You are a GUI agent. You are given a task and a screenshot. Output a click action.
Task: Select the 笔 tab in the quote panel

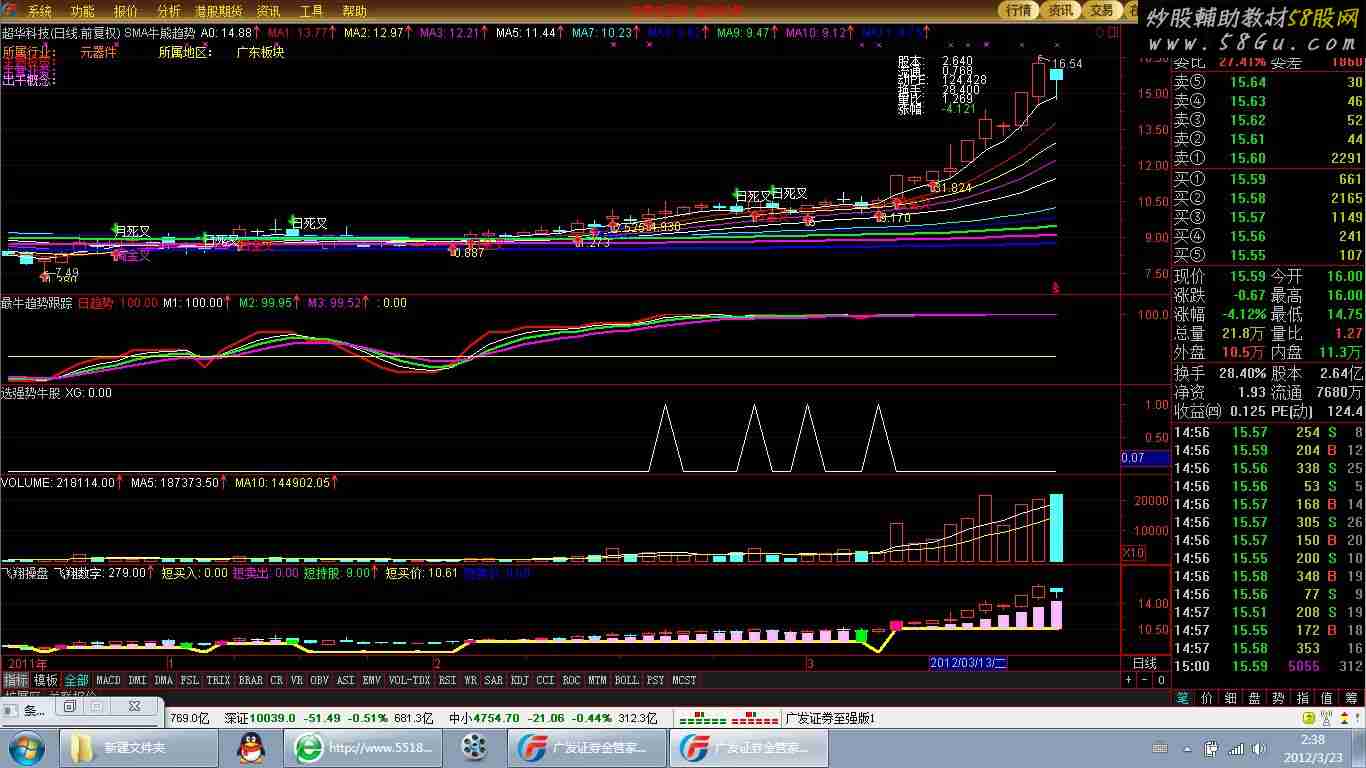[1182, 698]
